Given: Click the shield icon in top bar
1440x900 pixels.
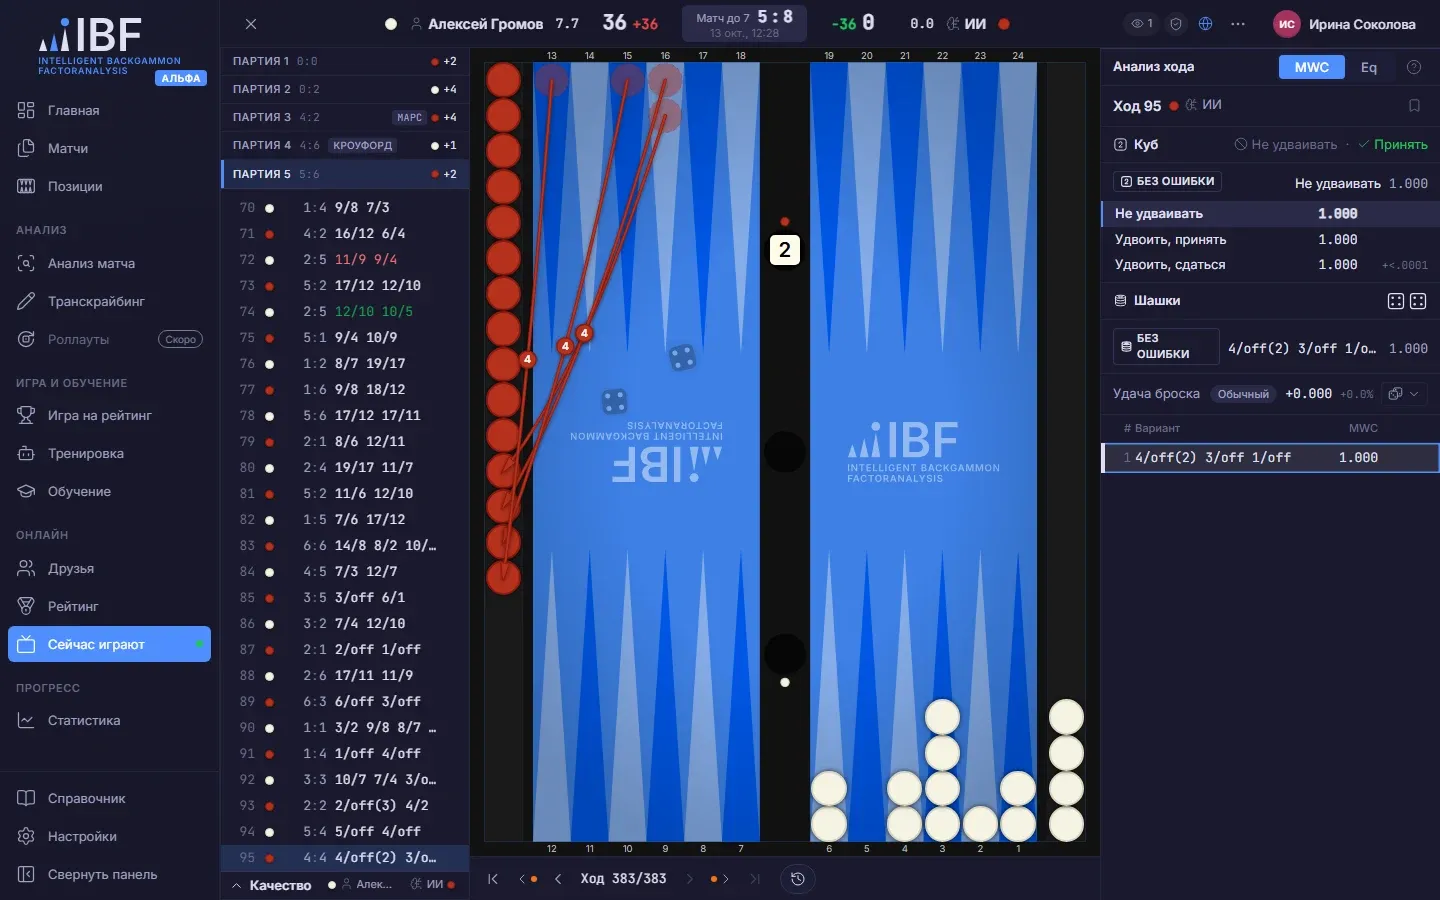Looking at the screenshot, I should [x=1176, y=24].
